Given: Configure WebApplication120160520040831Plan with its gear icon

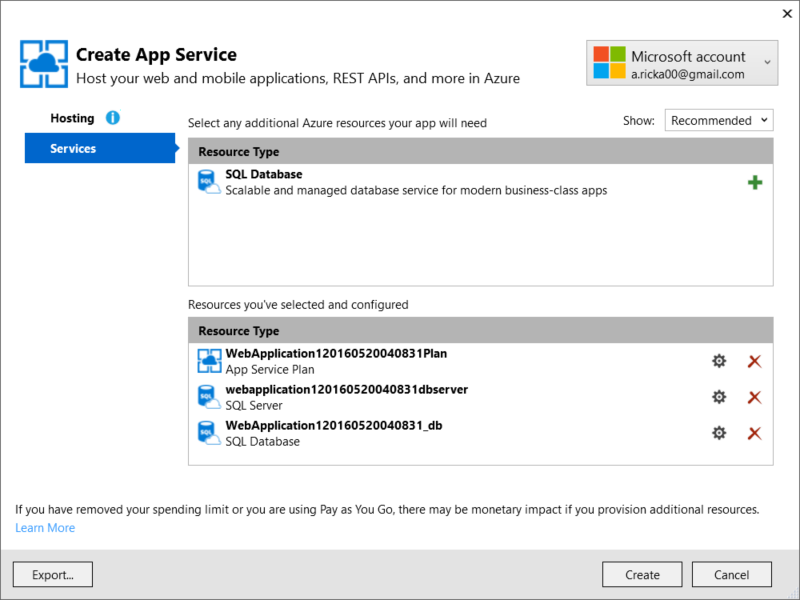Looking at the screenshot, I should tap(719, 361).
